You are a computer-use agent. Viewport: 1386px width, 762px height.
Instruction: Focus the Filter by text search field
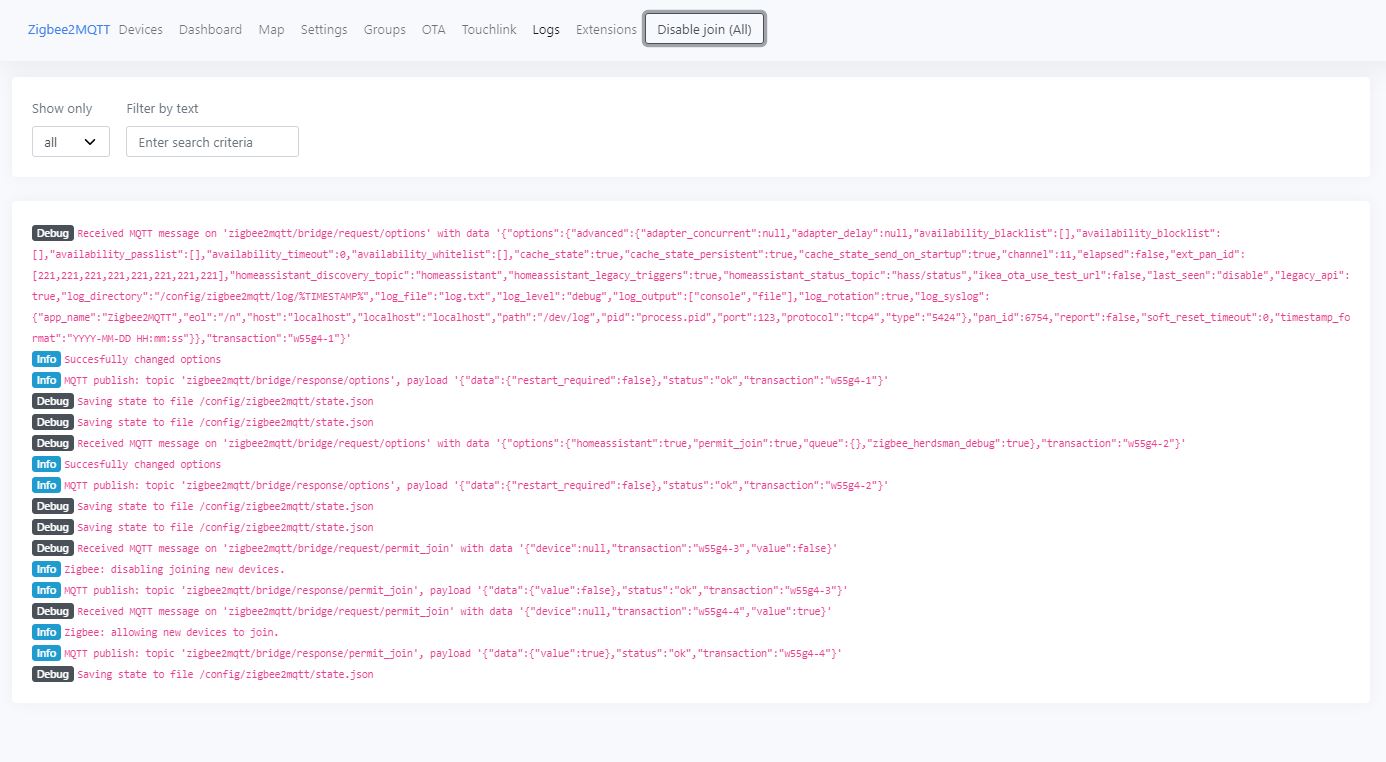[x=212, y=142]
